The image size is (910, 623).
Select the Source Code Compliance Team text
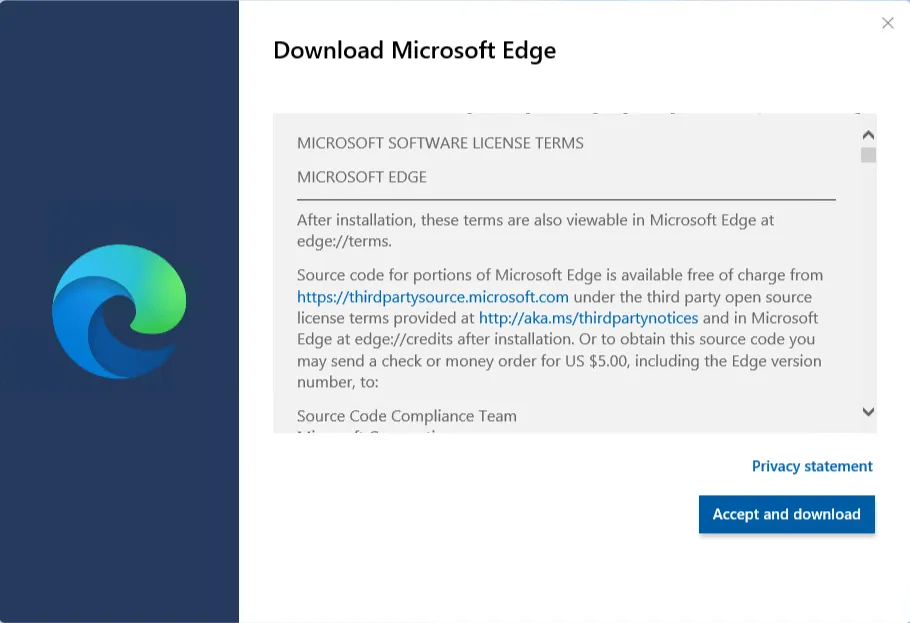click(x=404, y=416)
